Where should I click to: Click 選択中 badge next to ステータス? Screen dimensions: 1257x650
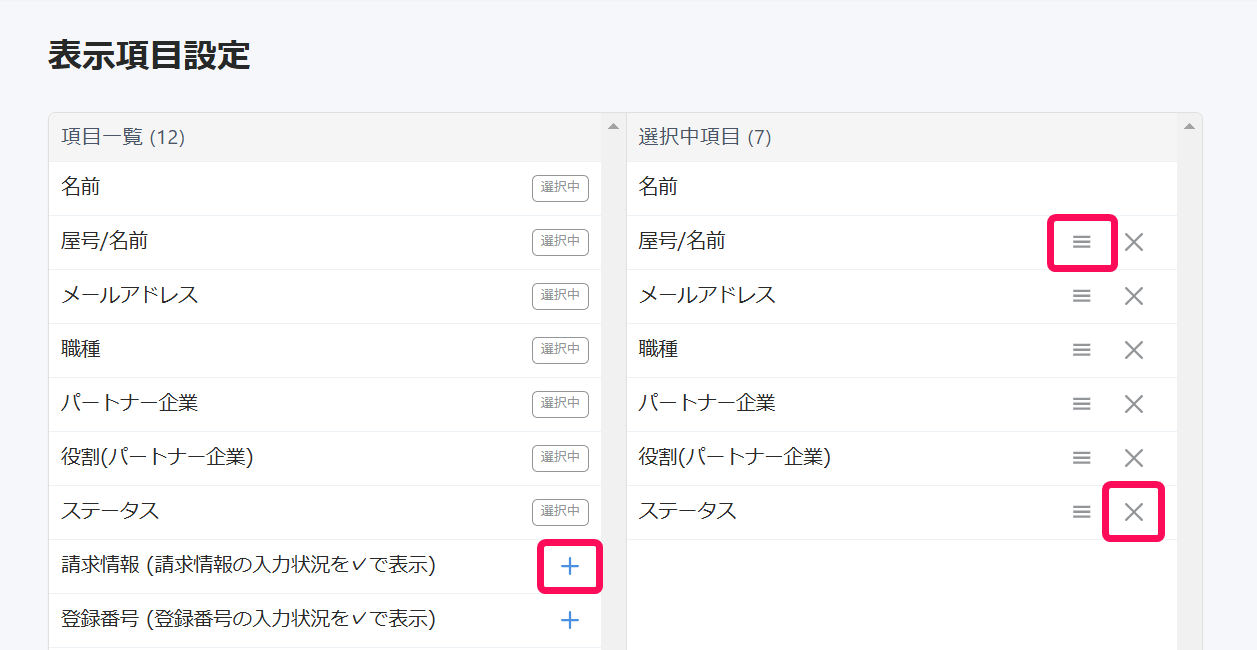[x=560, y=512]
